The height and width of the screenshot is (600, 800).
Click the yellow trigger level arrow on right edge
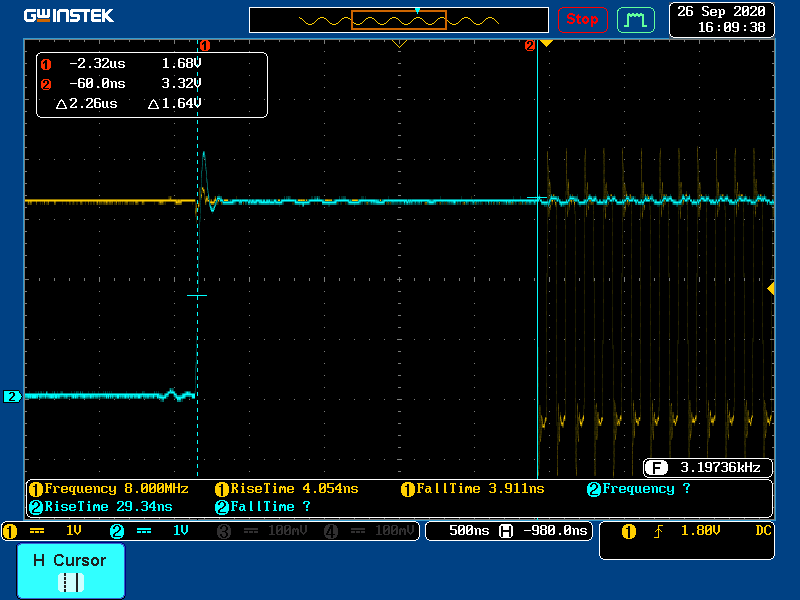click(x=770, y=288)
